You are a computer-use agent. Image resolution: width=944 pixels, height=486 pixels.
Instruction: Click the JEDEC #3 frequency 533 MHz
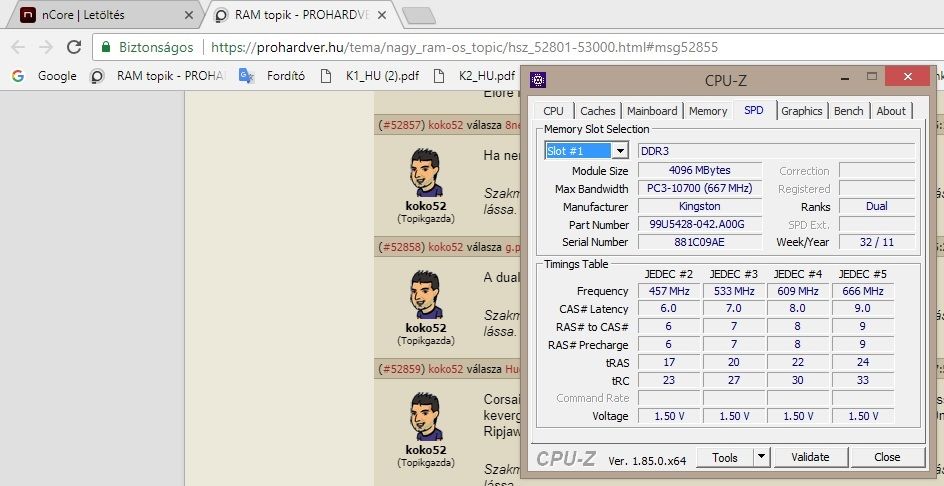[x=734, y=291]
